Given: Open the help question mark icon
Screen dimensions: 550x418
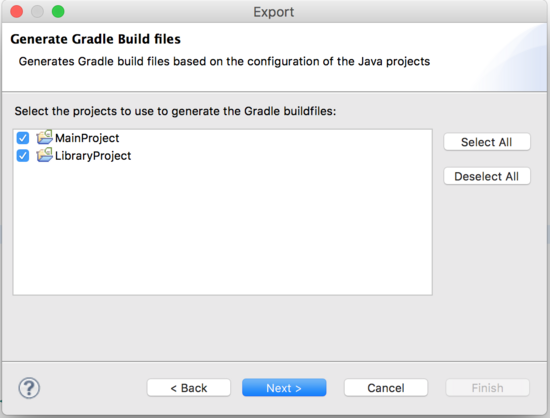Looking at the screenshot, I should pos(29,388).
